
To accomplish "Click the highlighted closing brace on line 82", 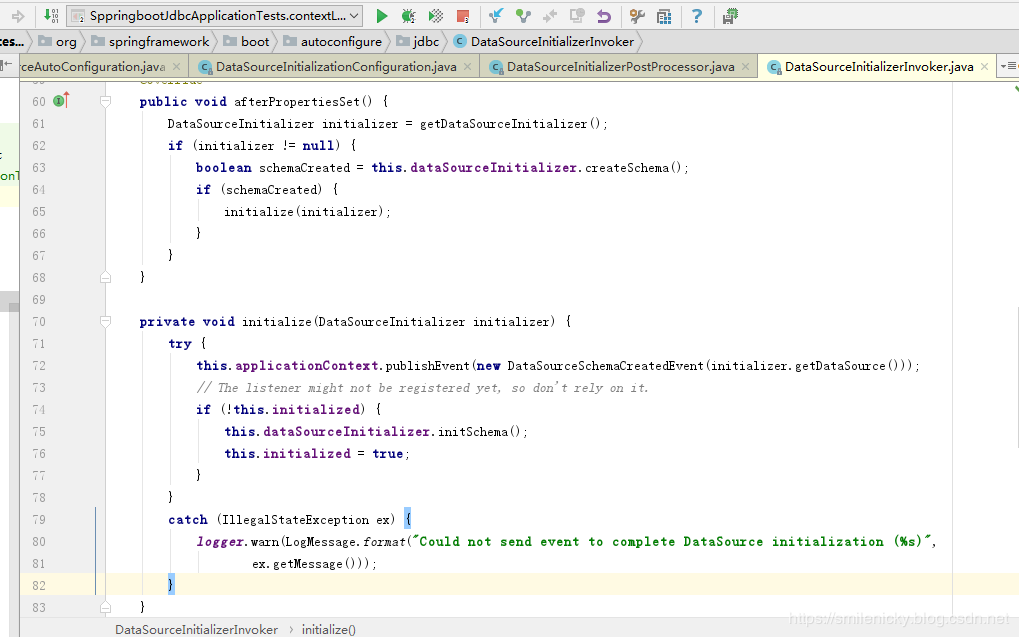I will click(x=171, y=584).
